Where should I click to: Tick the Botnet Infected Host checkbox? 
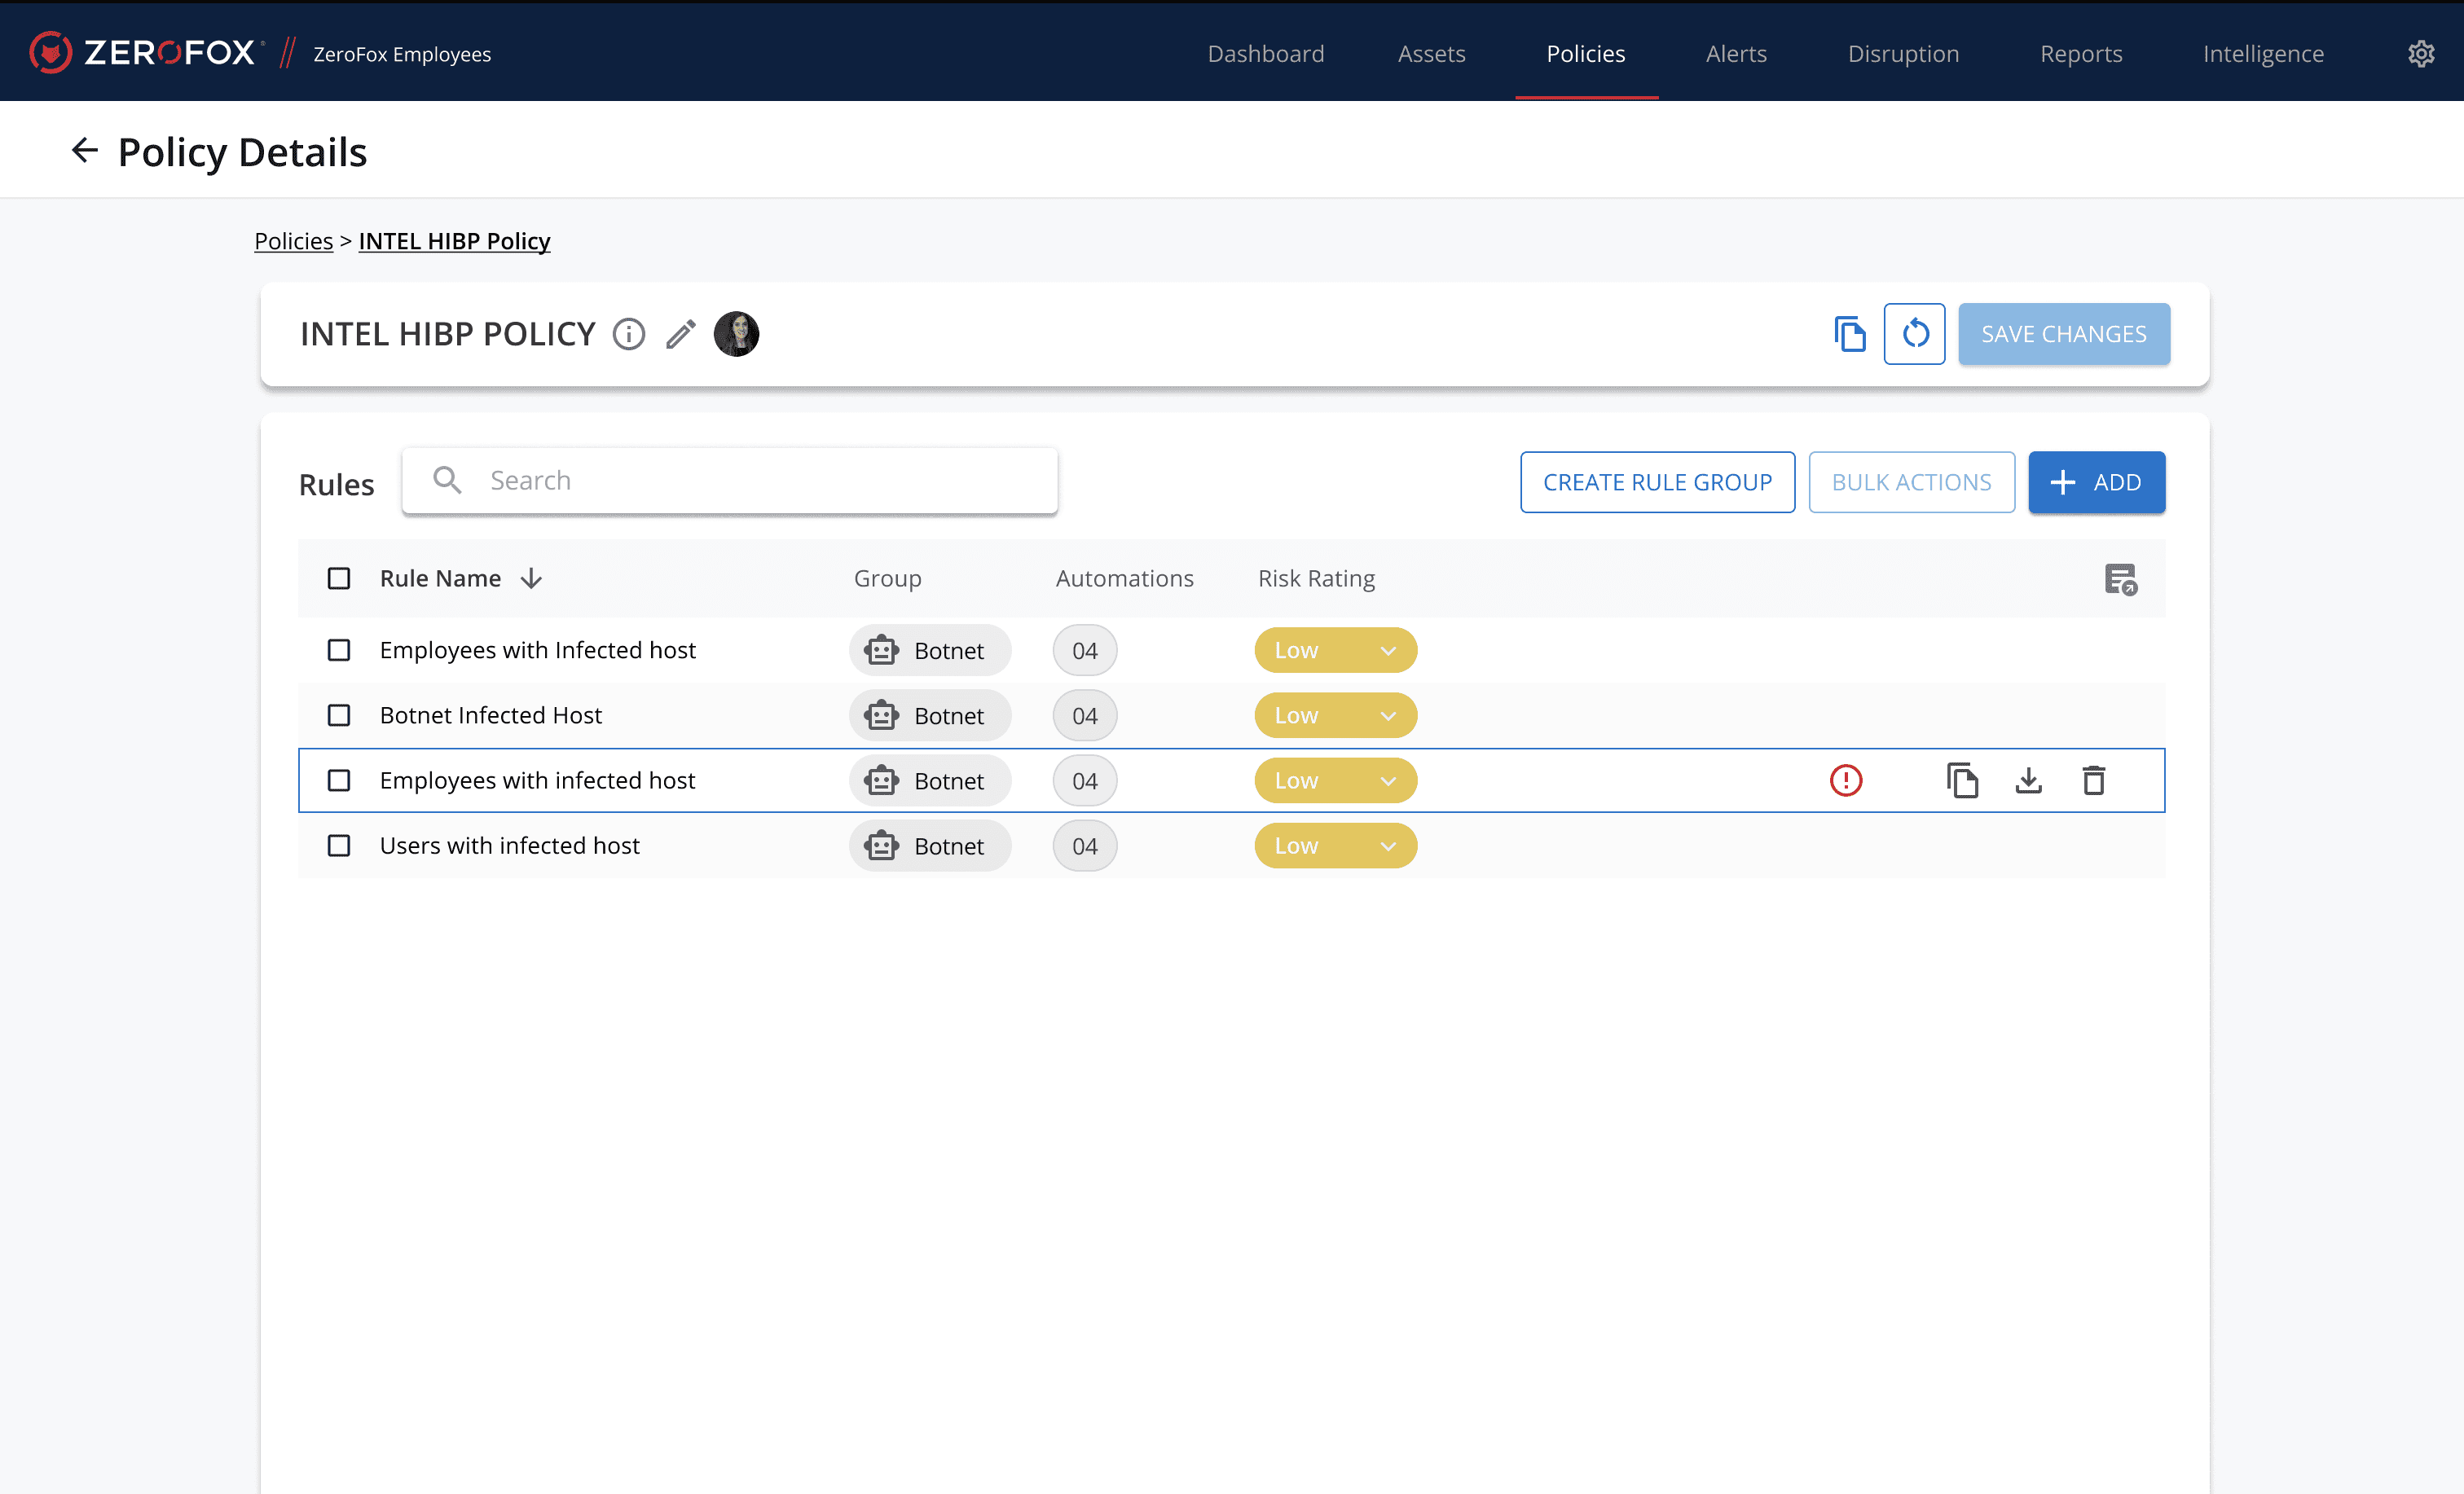(339, 715)
